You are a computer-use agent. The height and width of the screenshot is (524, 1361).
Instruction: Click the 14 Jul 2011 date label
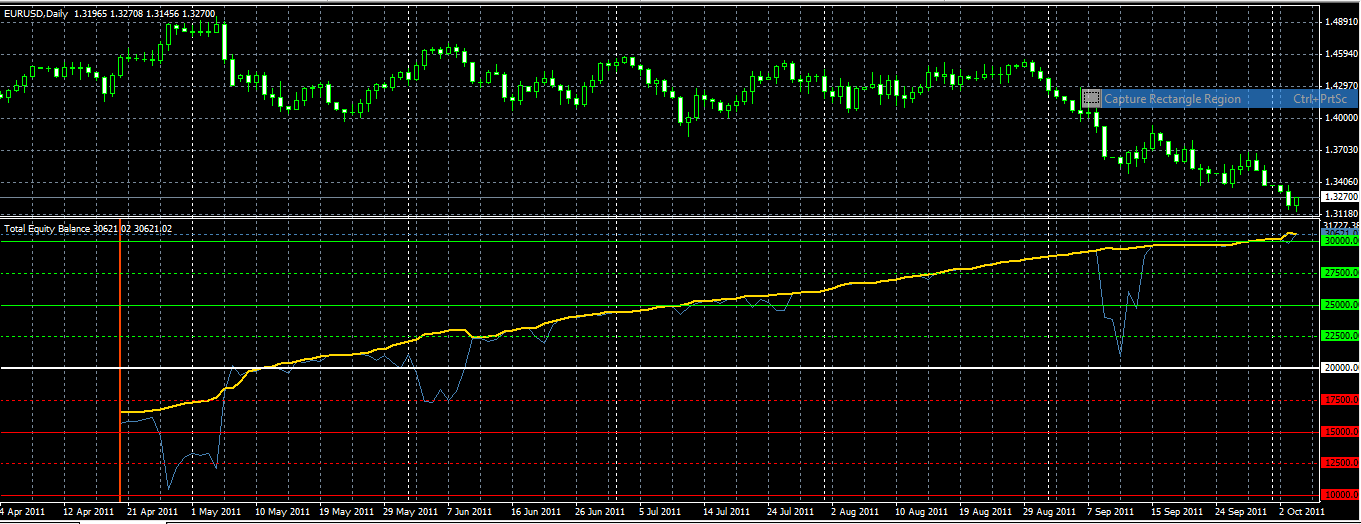726,511
